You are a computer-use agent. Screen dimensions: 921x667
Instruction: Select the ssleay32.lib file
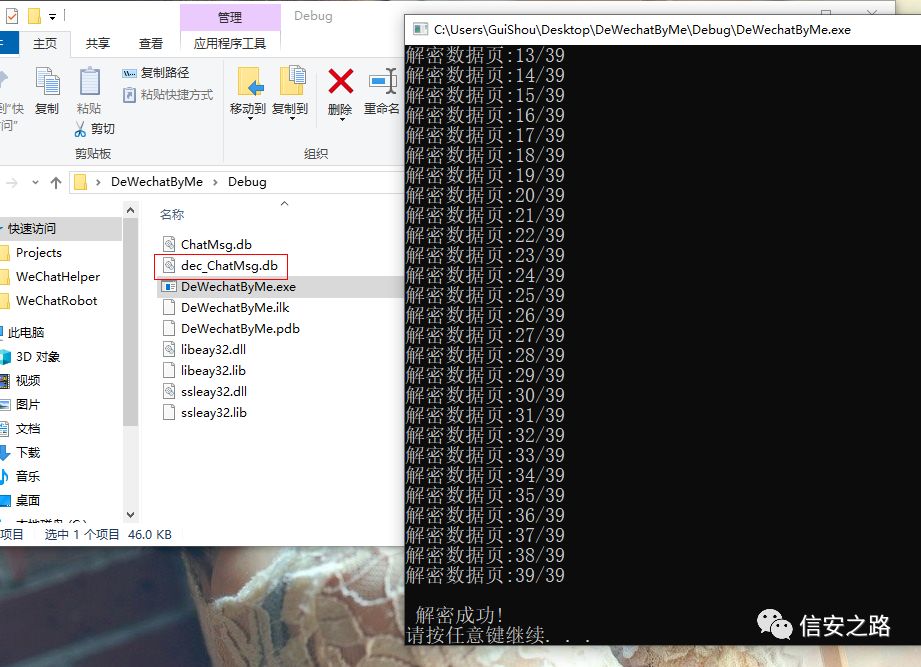coord(214,413)
